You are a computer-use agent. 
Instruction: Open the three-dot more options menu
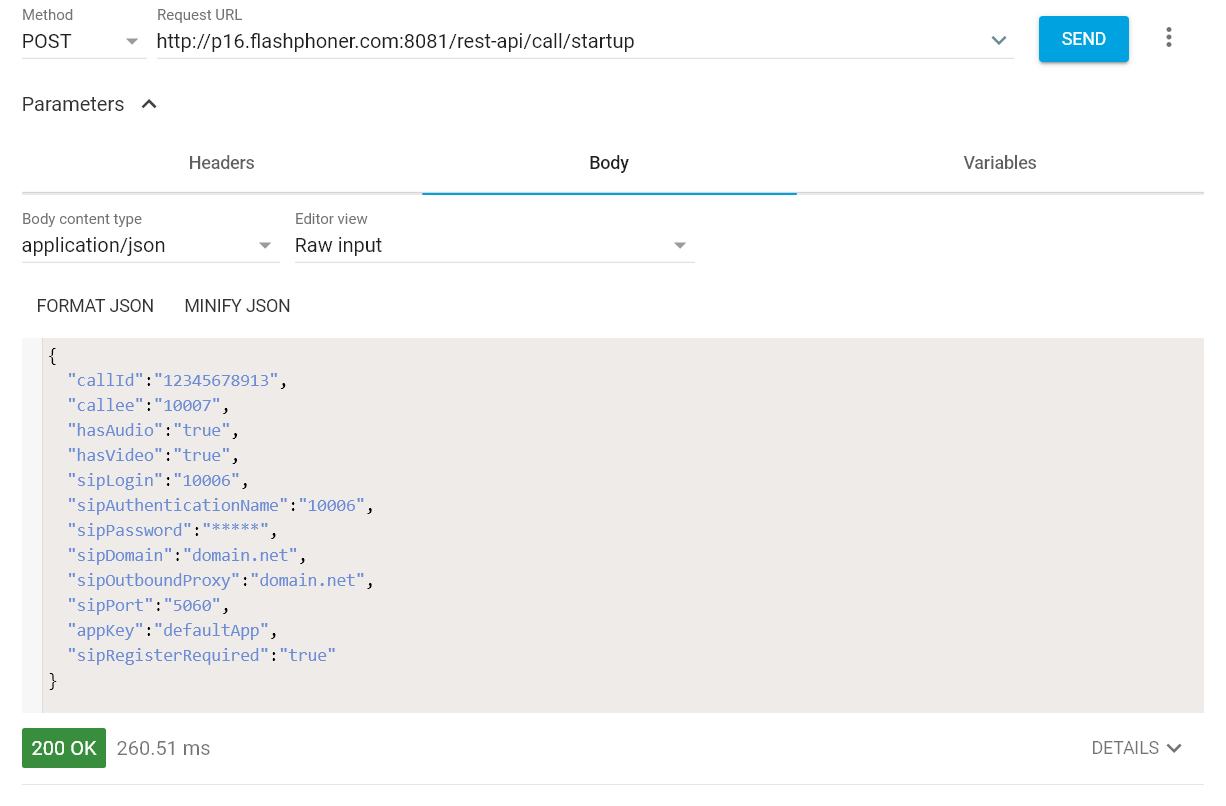[x=1168, y=38]
